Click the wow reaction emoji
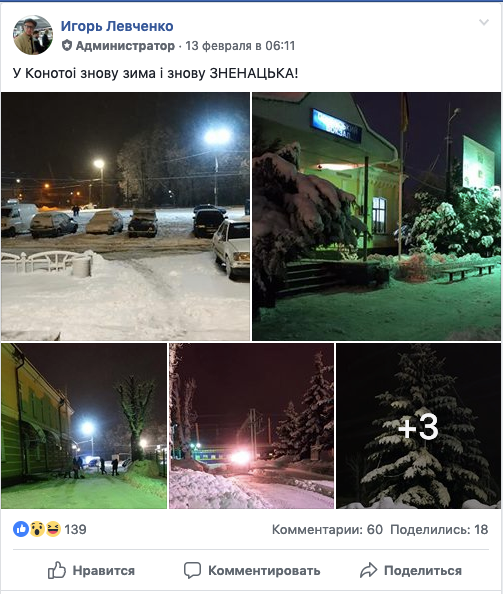The width and height of the screenshot is (503, 594). coord(37,529)
